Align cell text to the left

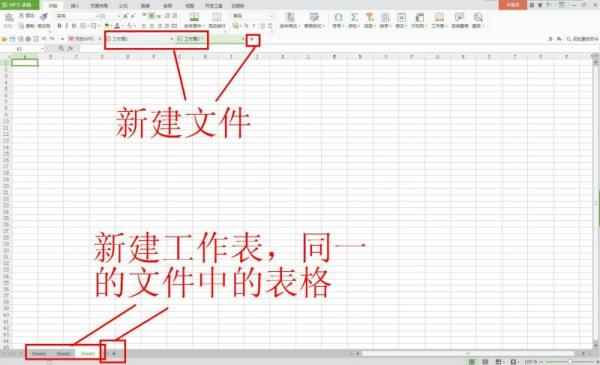pyautogui.click(x=144, y=26)
